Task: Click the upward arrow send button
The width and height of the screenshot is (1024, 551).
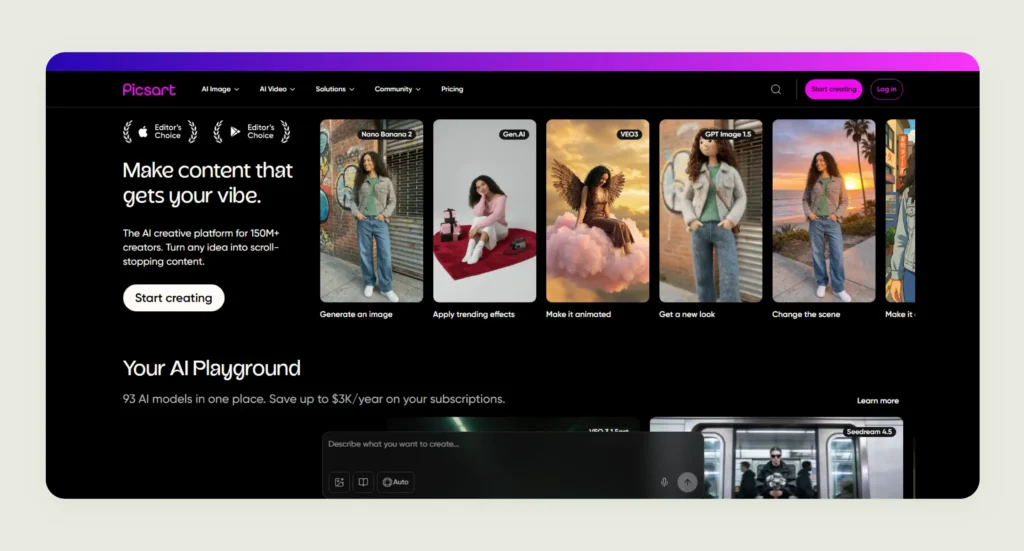Action: [687, 482]
